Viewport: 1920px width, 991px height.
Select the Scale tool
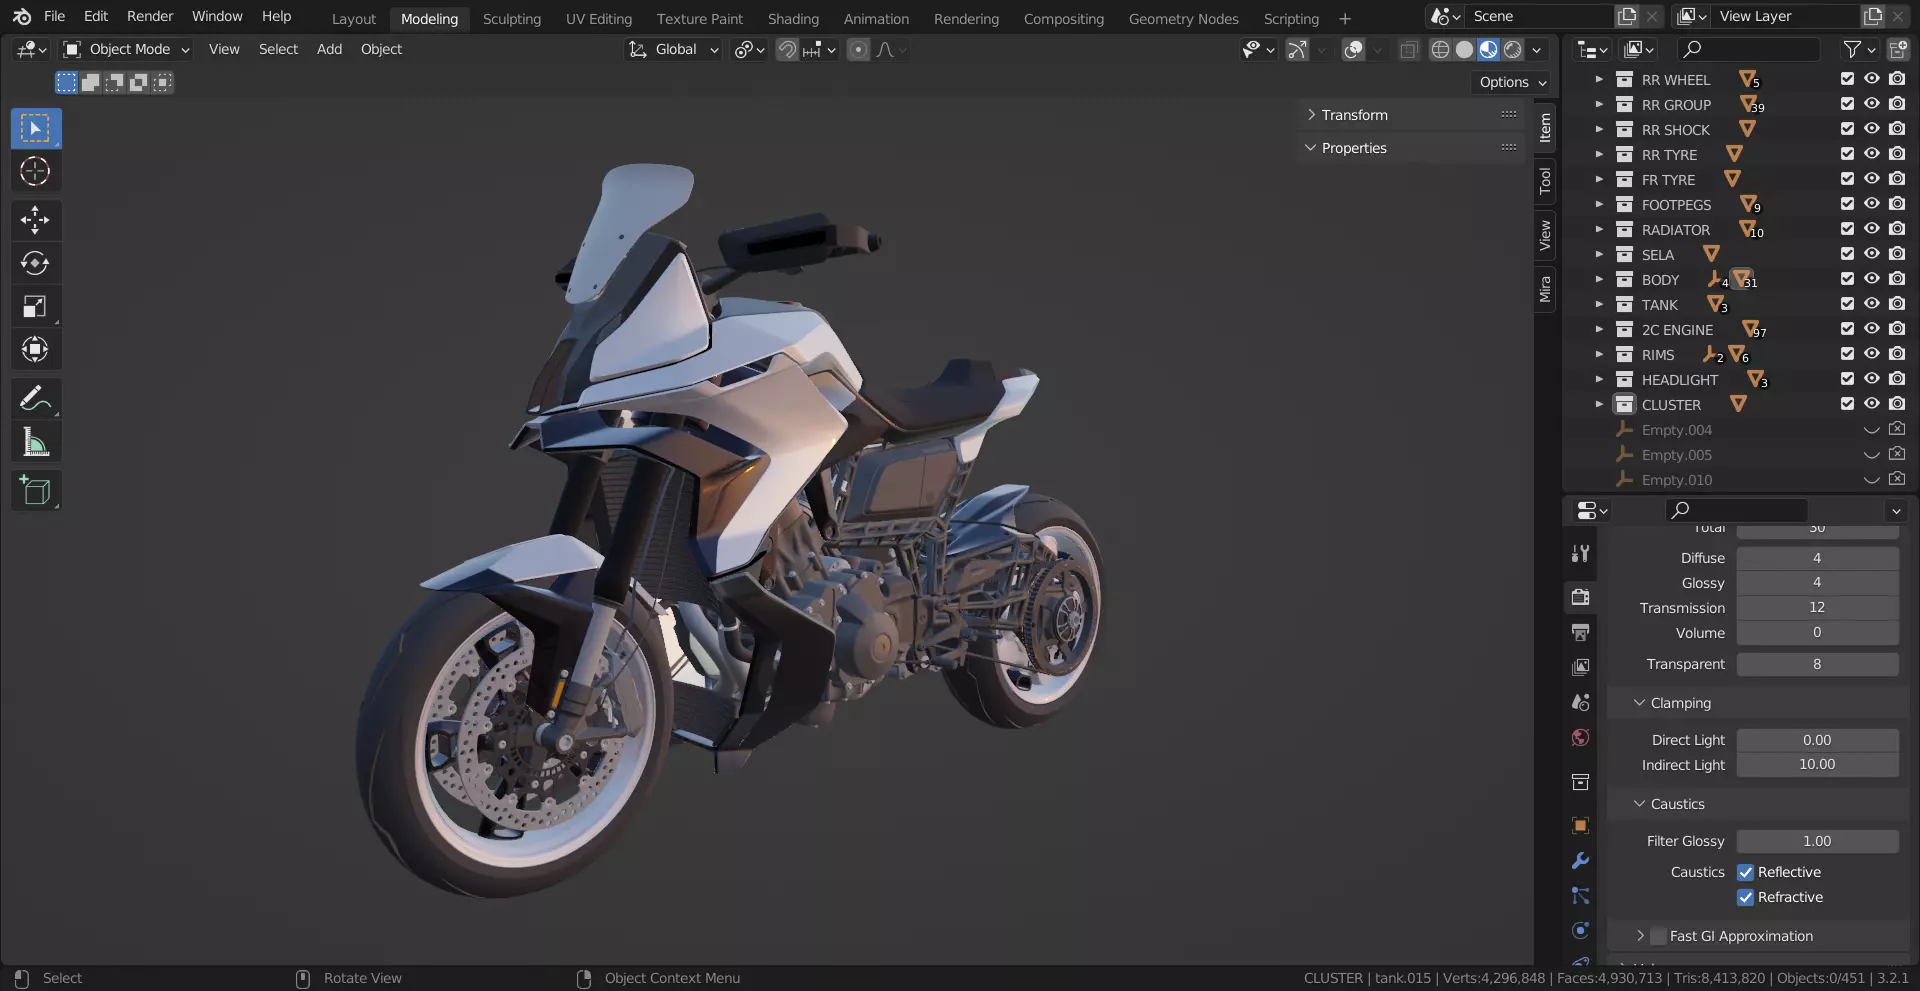coord(36,306)
